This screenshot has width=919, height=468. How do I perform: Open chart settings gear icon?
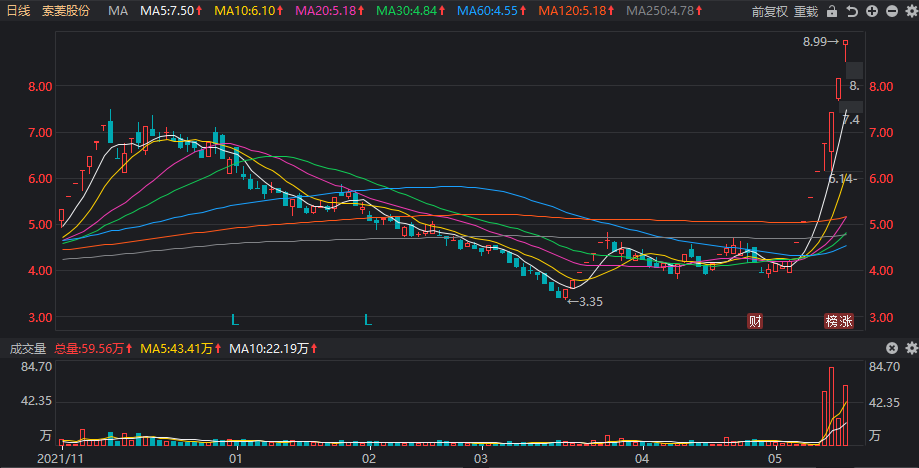[911, 11]
